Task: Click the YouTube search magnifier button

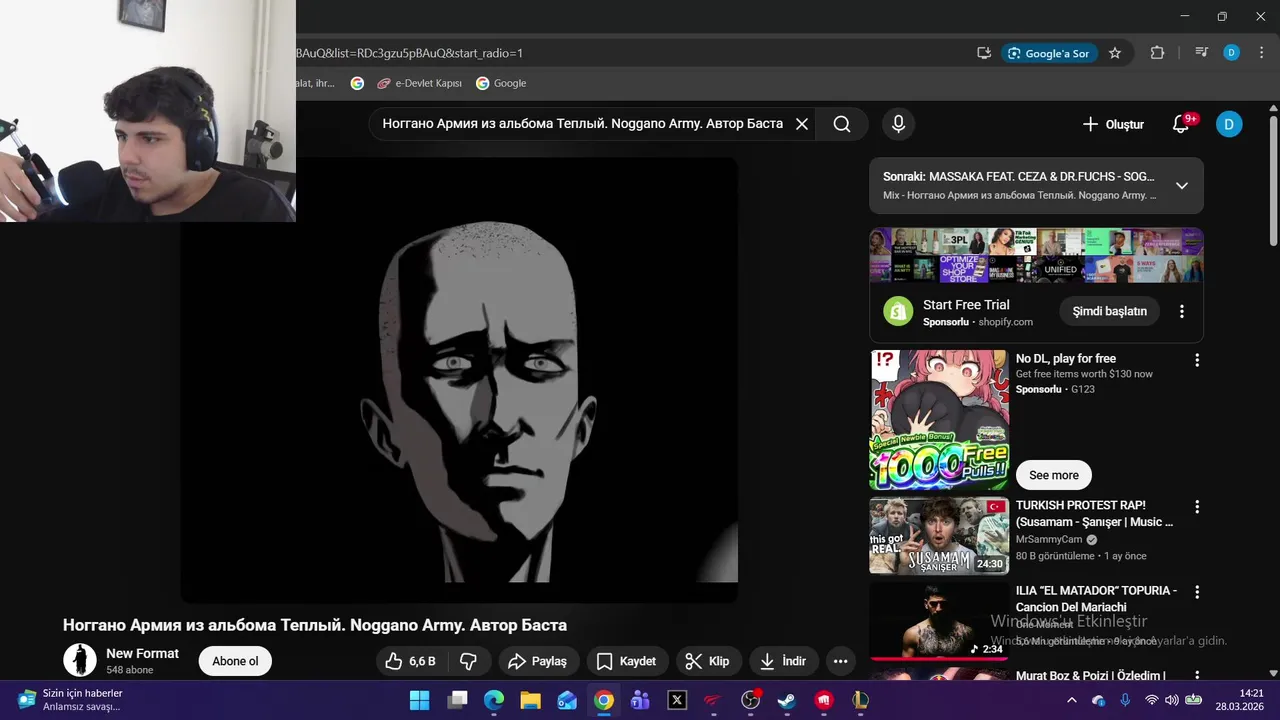Action: (842, 124)
